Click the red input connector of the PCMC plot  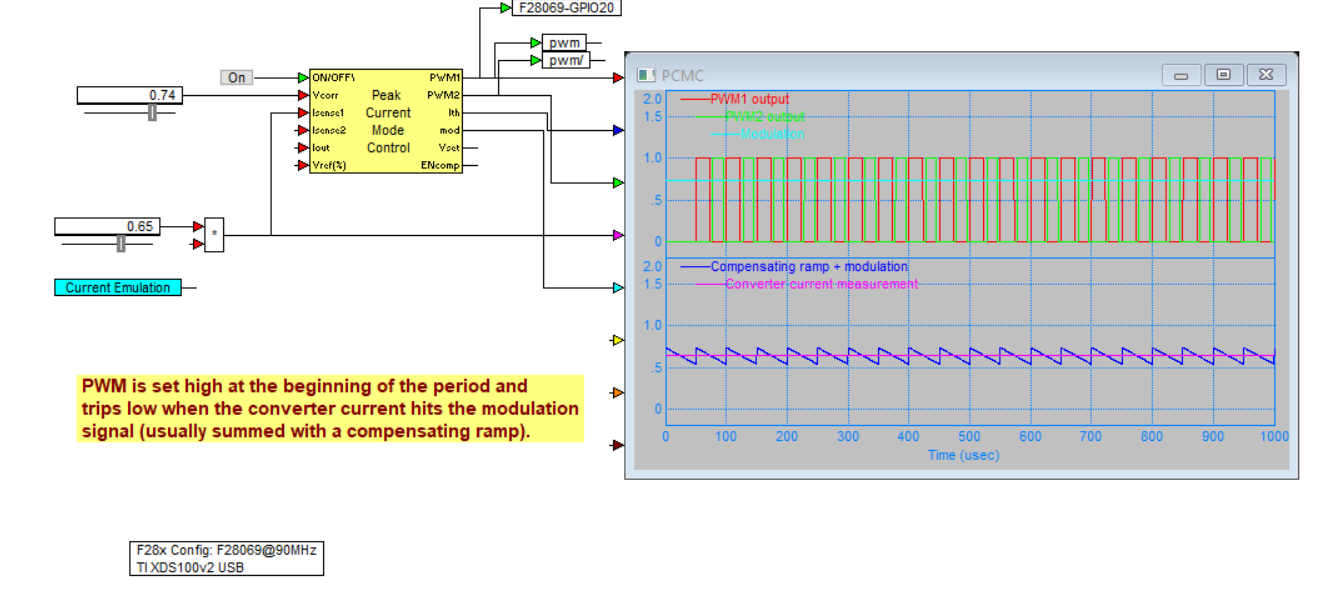click(618, 77)
